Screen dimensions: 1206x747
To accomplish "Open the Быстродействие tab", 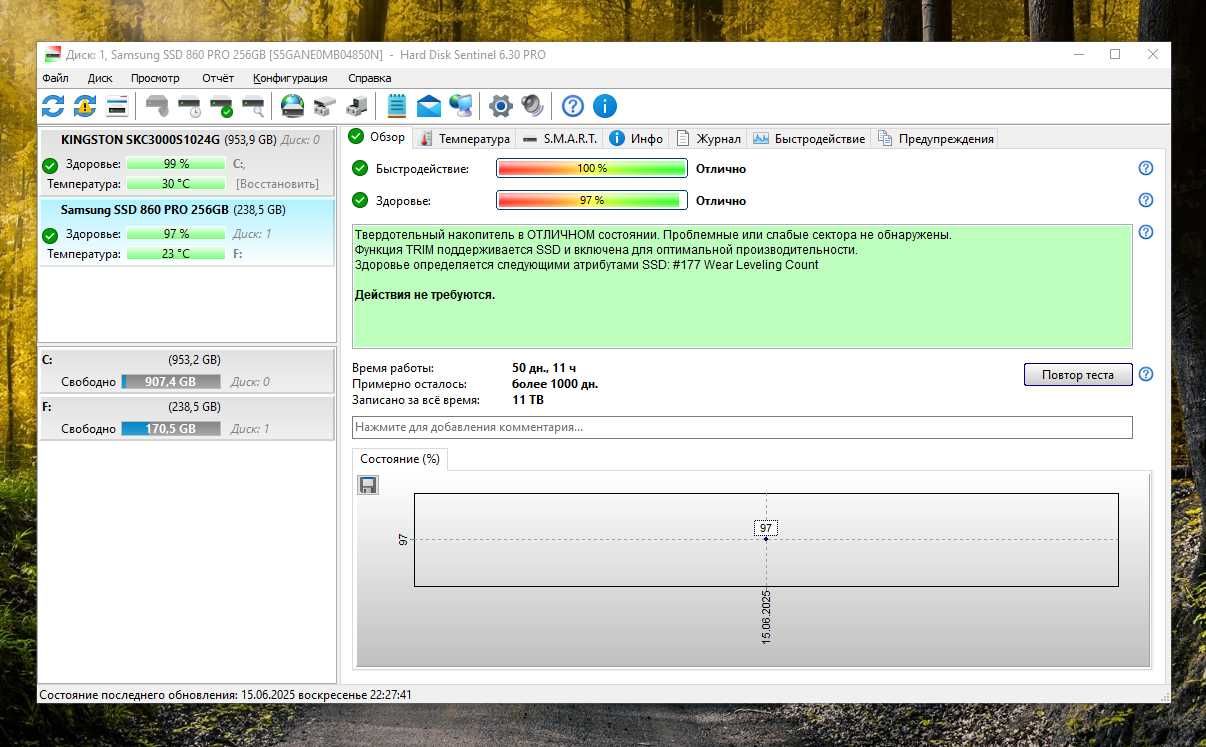I will pos(809,139).
